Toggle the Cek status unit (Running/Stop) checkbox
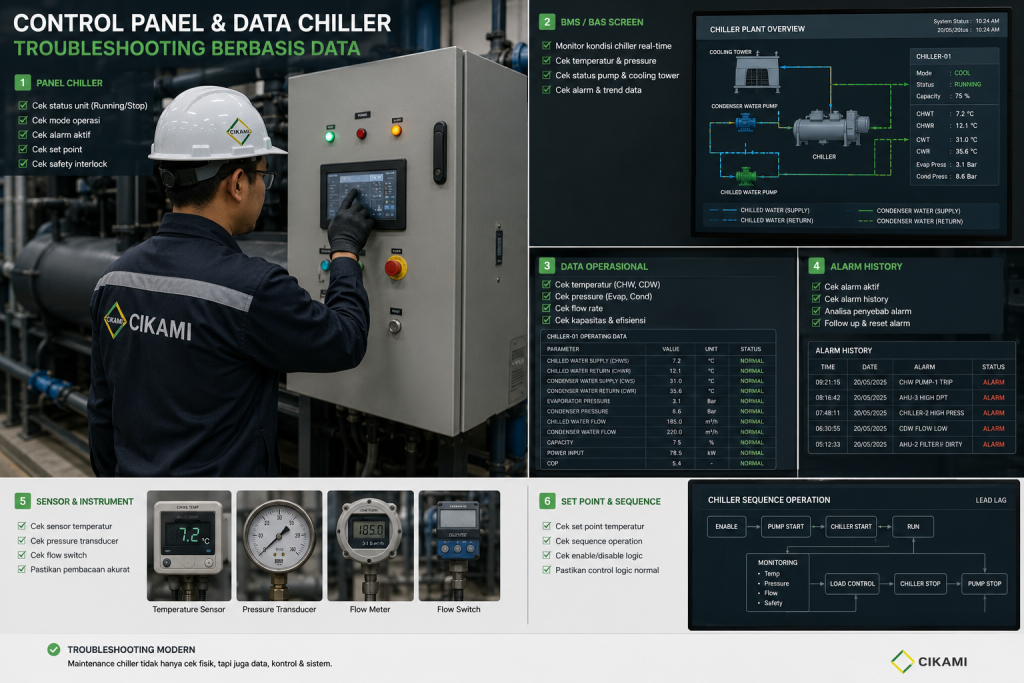 23,105
